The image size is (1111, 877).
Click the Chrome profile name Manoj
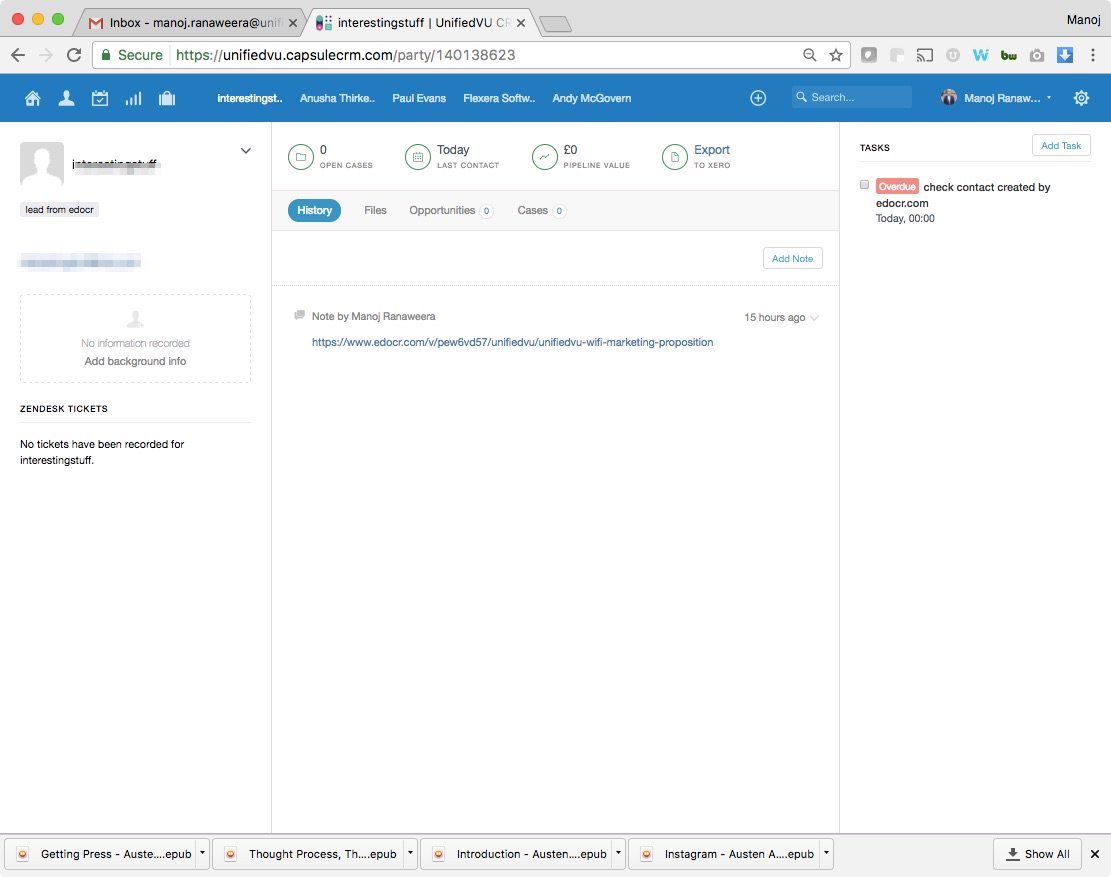pos(1083,20)
